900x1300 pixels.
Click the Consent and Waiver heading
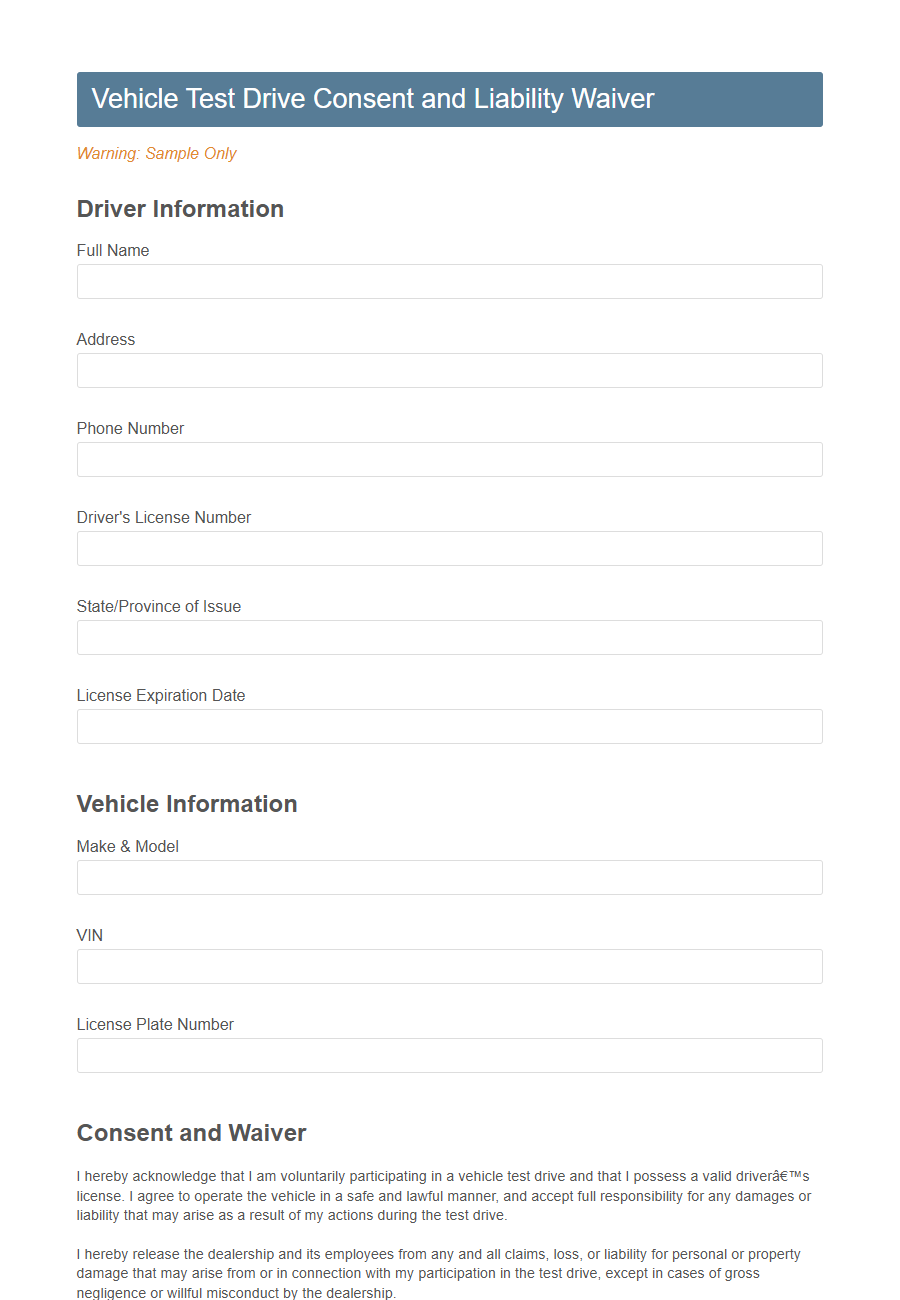191,1133
